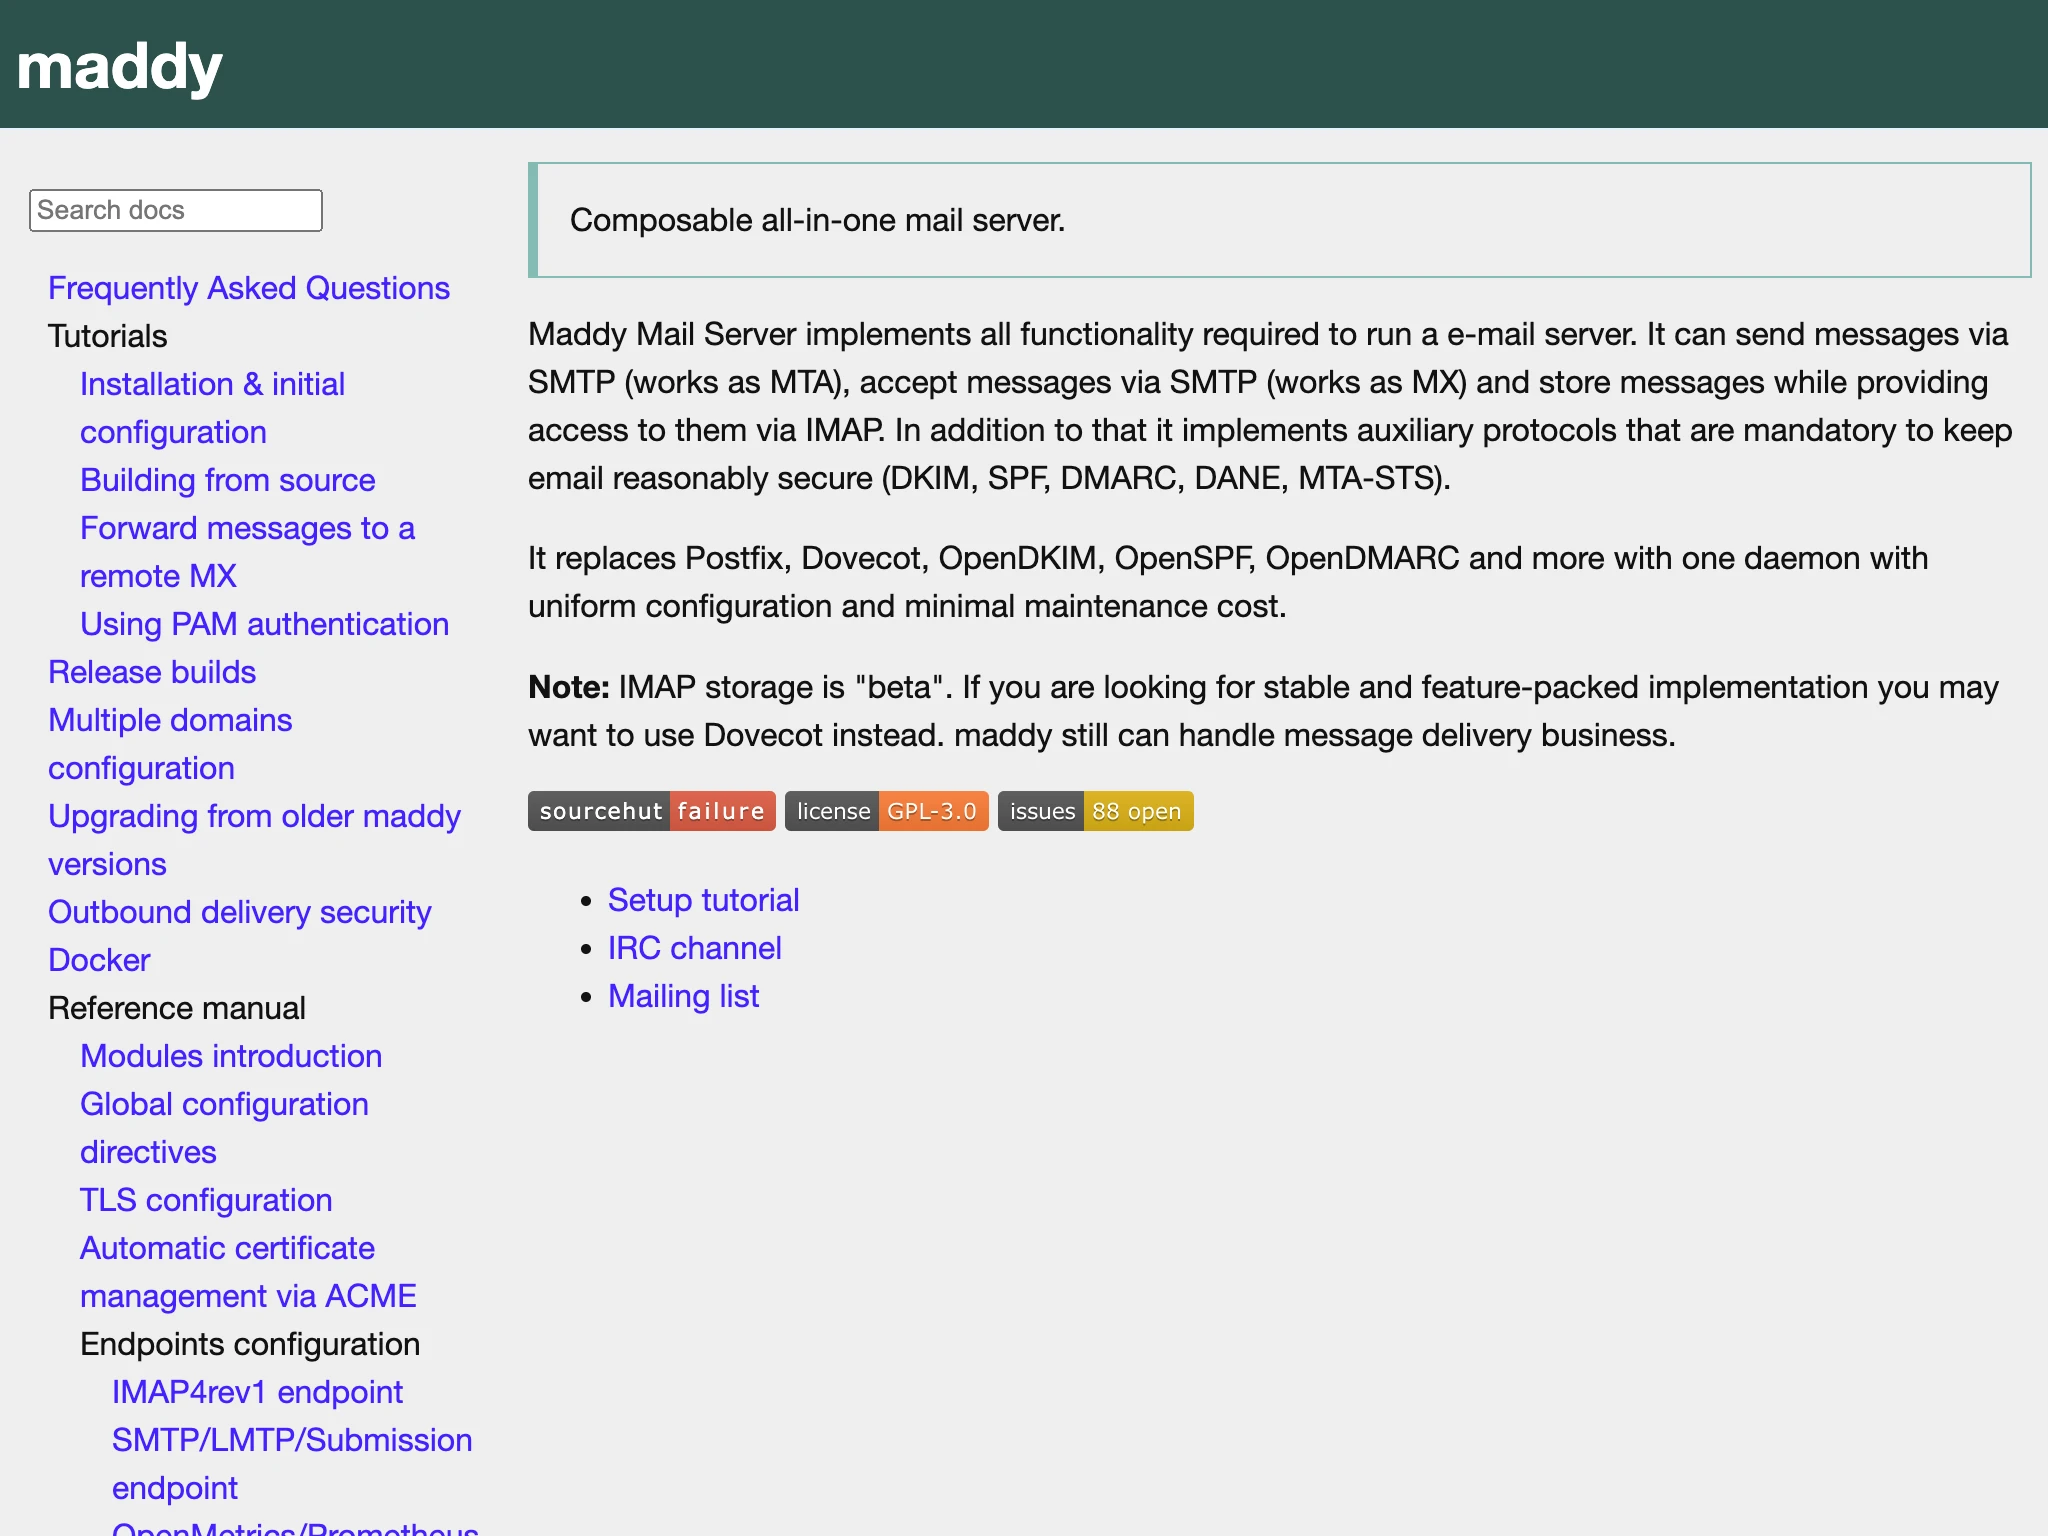Open the GPL-3.0 license badge
The image size is (2048, 1536).
click(x=886, y=811)
